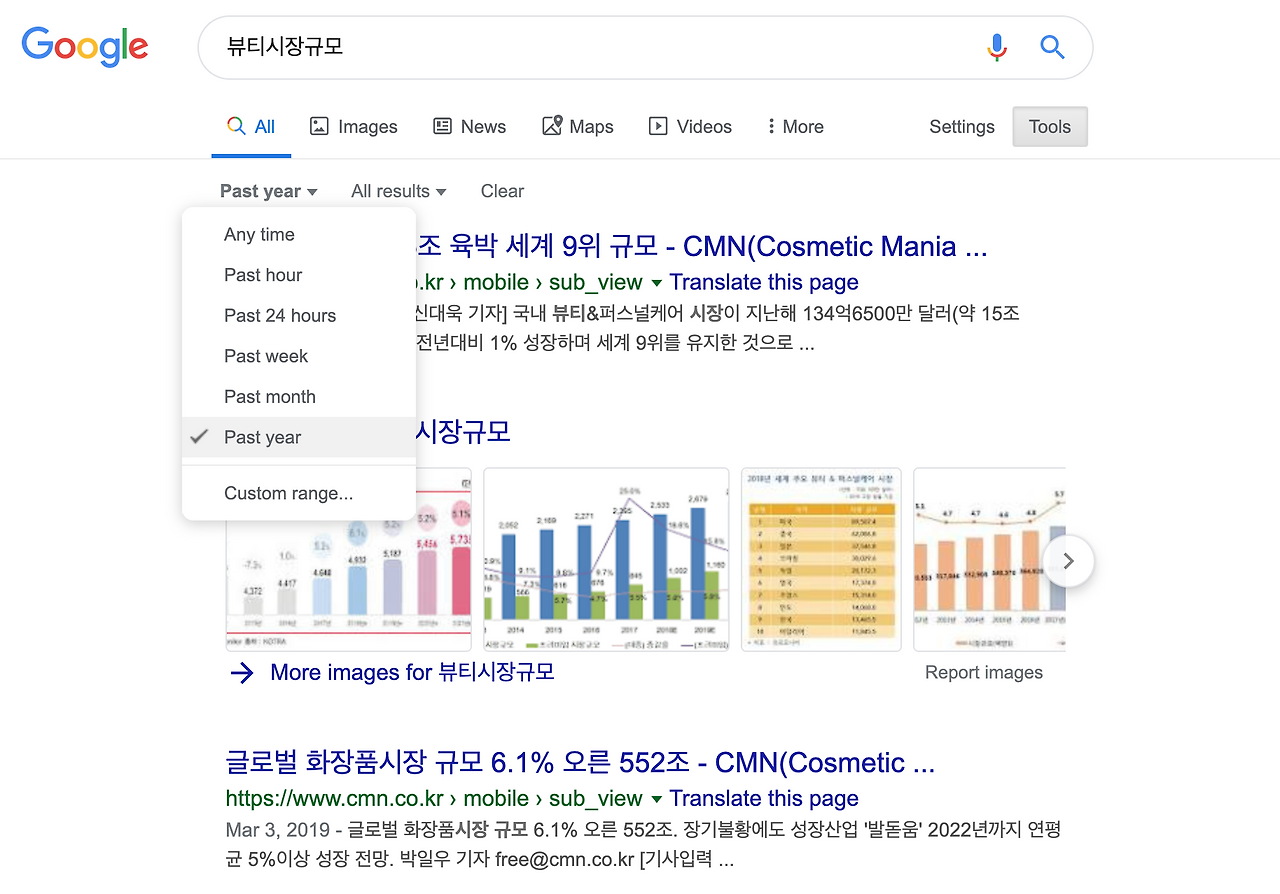
Task: Choose Any time from the menu
Action: point(299,235)
